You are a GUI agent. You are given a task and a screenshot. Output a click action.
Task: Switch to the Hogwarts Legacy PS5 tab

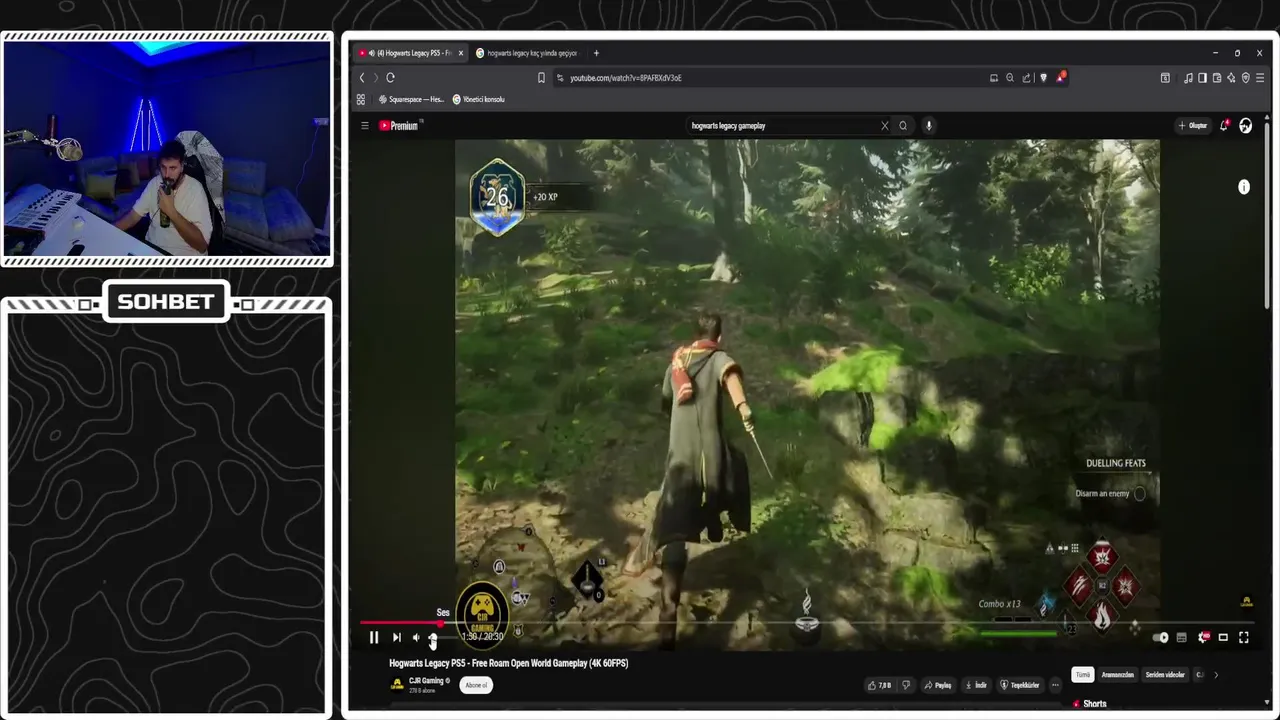point(410,53)
